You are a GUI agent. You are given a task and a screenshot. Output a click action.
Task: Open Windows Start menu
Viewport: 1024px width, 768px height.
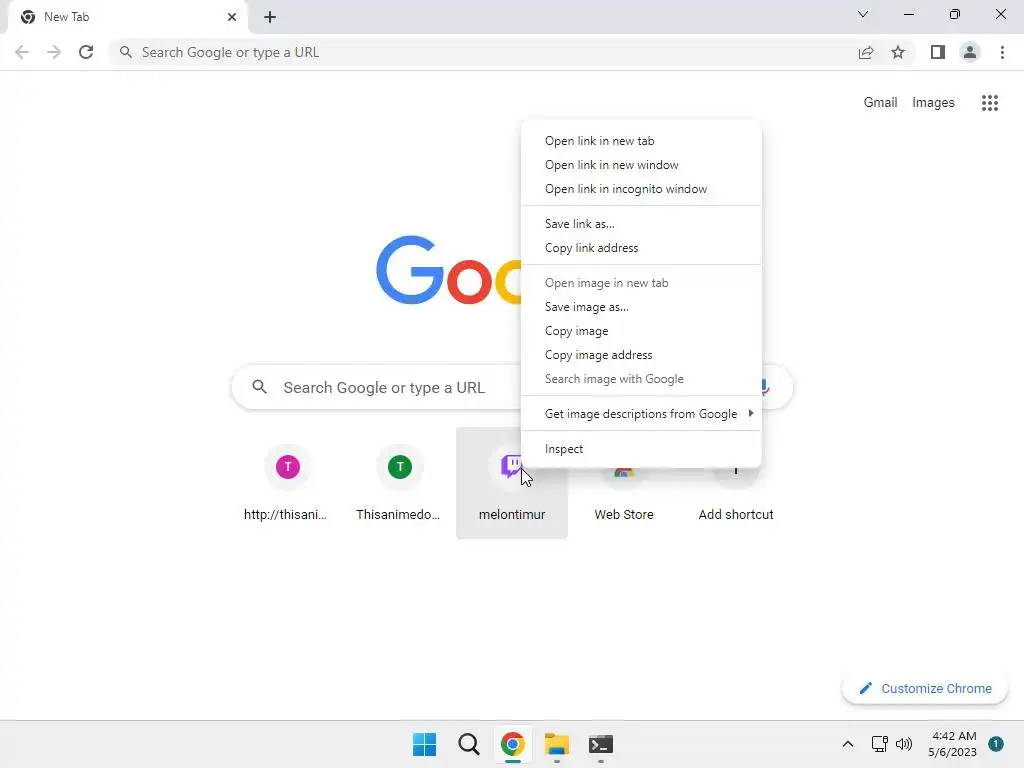[x=424, y=744]
